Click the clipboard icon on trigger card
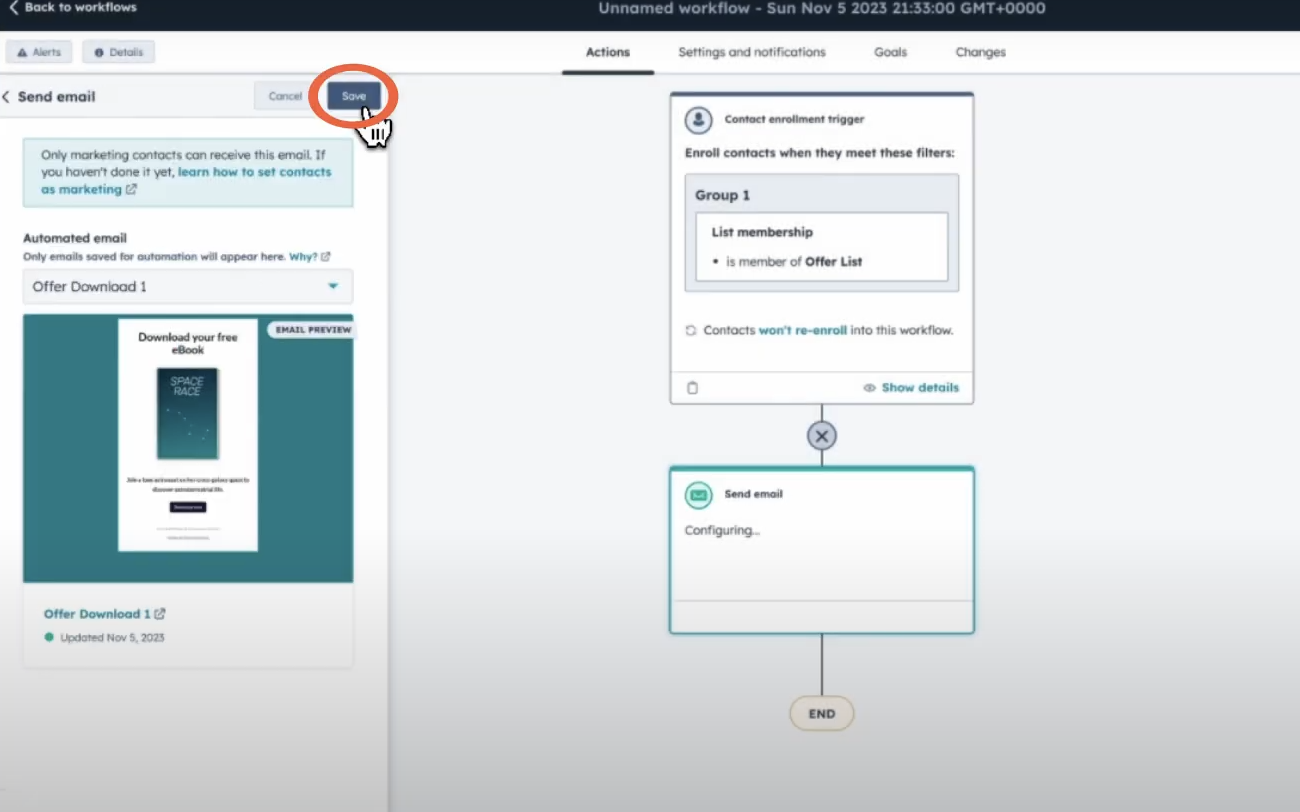Viewport: 1300px width, 812px height. (x=692, y=388)
